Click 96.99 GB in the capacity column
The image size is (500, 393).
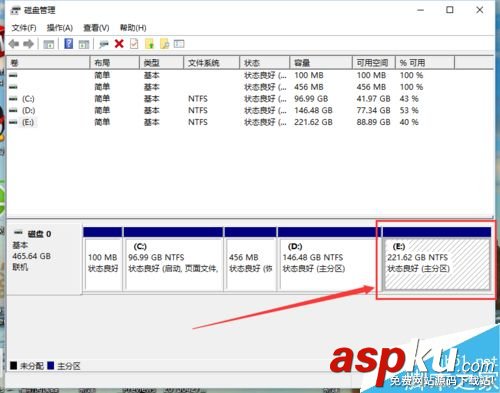click(311, 99)
